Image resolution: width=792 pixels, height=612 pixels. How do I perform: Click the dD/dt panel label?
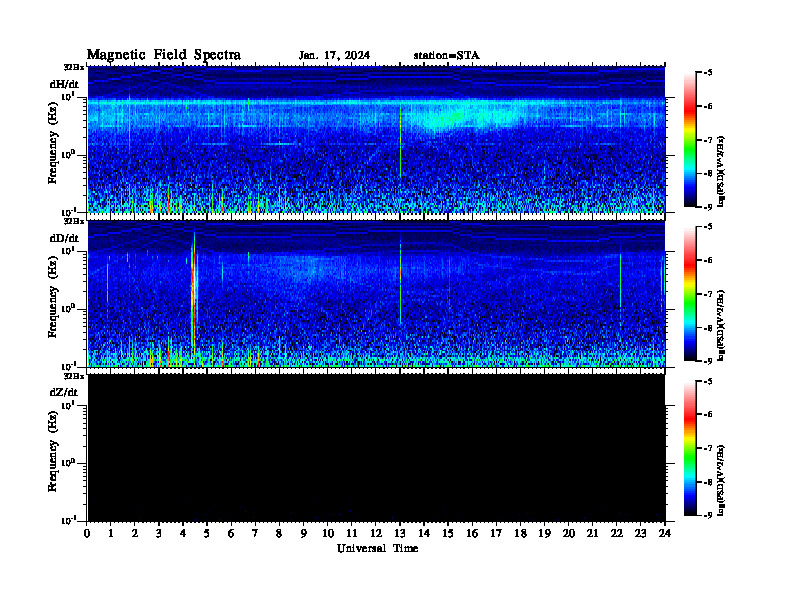(64, 238)
